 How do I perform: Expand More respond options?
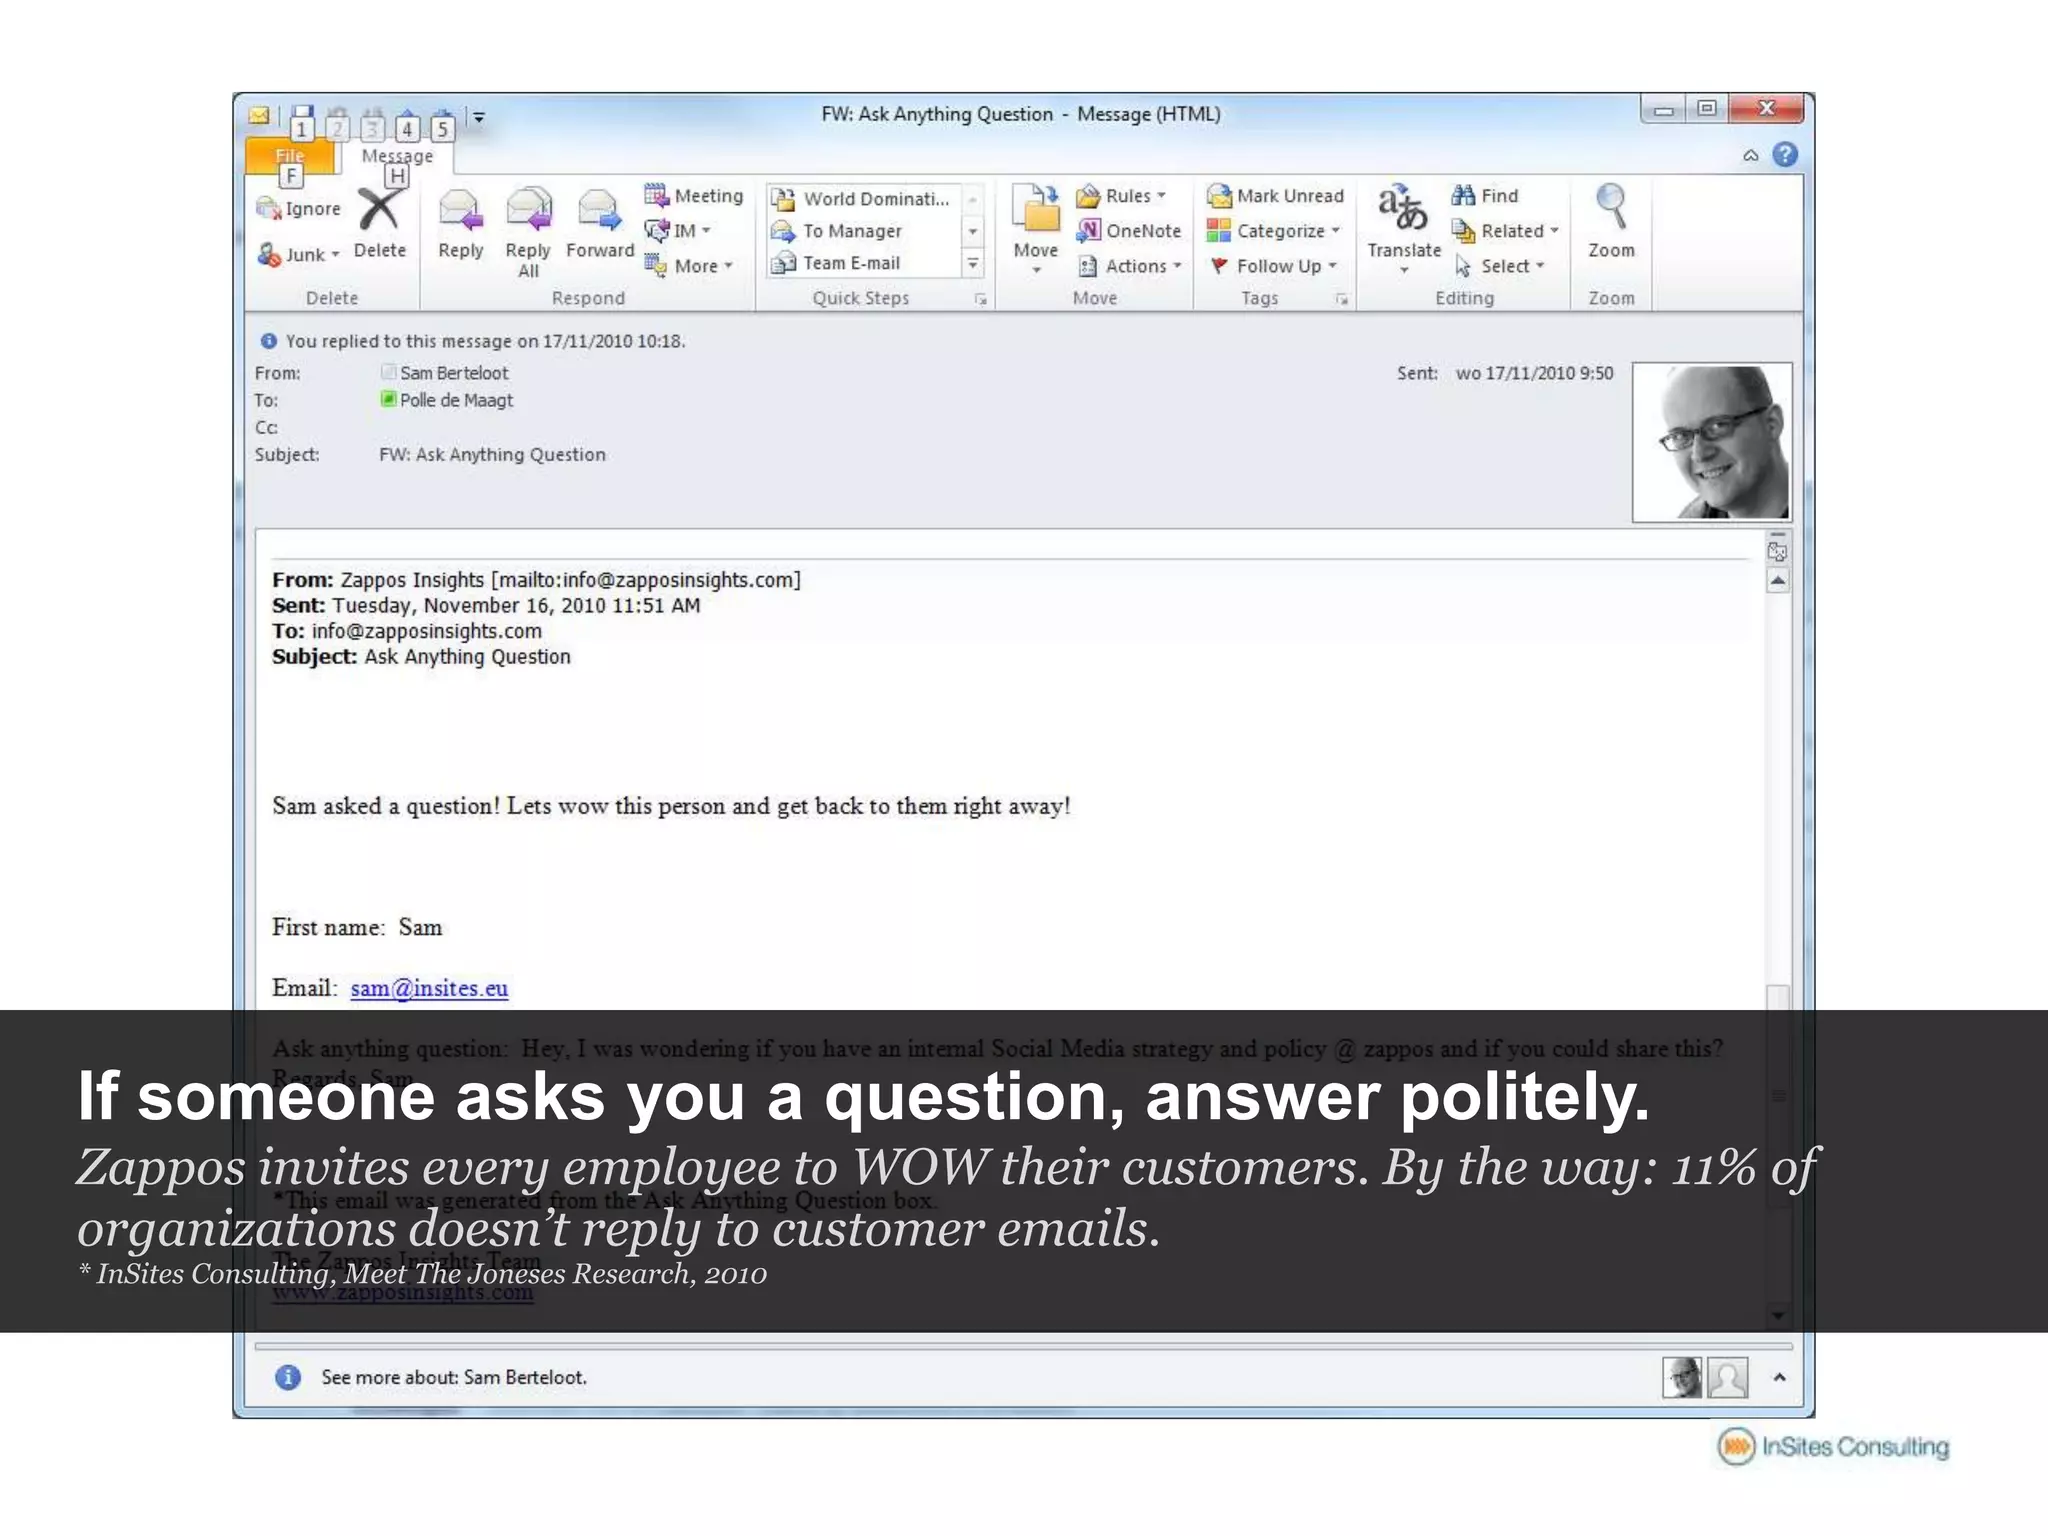click(689, 265)
